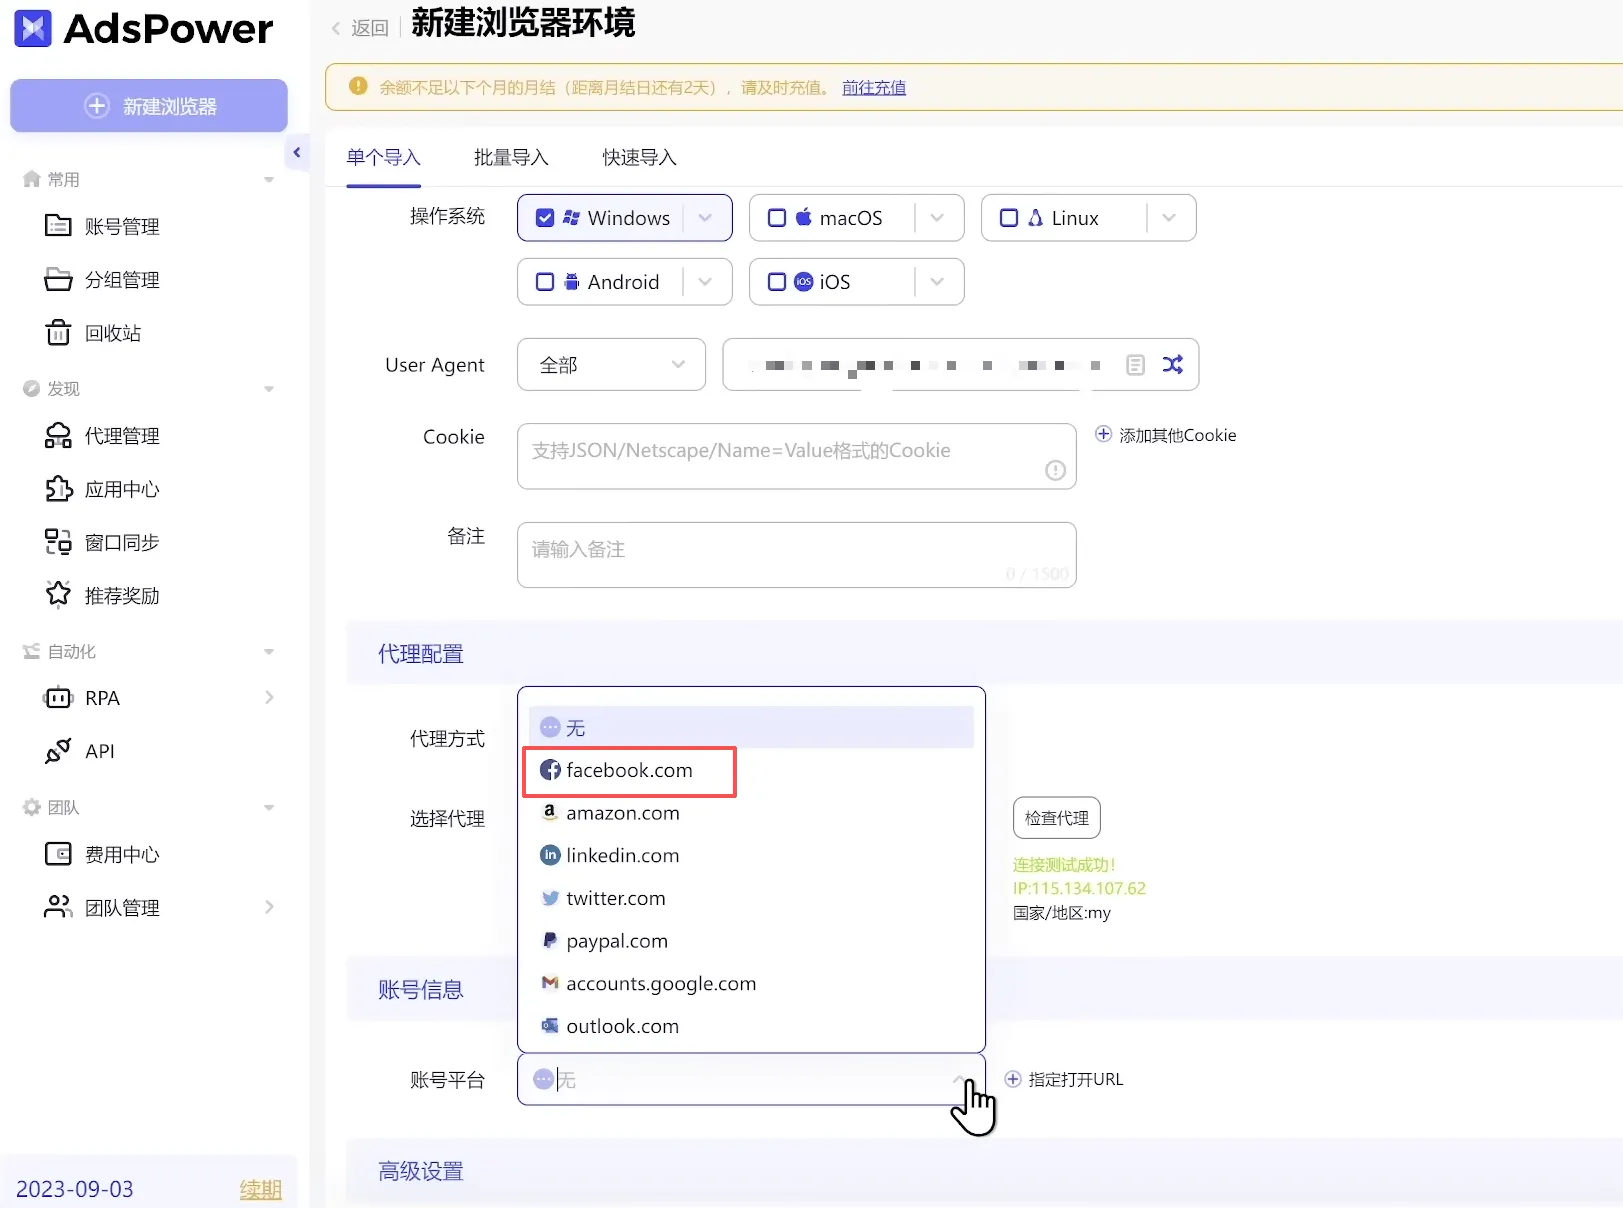
Task: Open the RPA automation section
Action: click(x=101, y=697)
